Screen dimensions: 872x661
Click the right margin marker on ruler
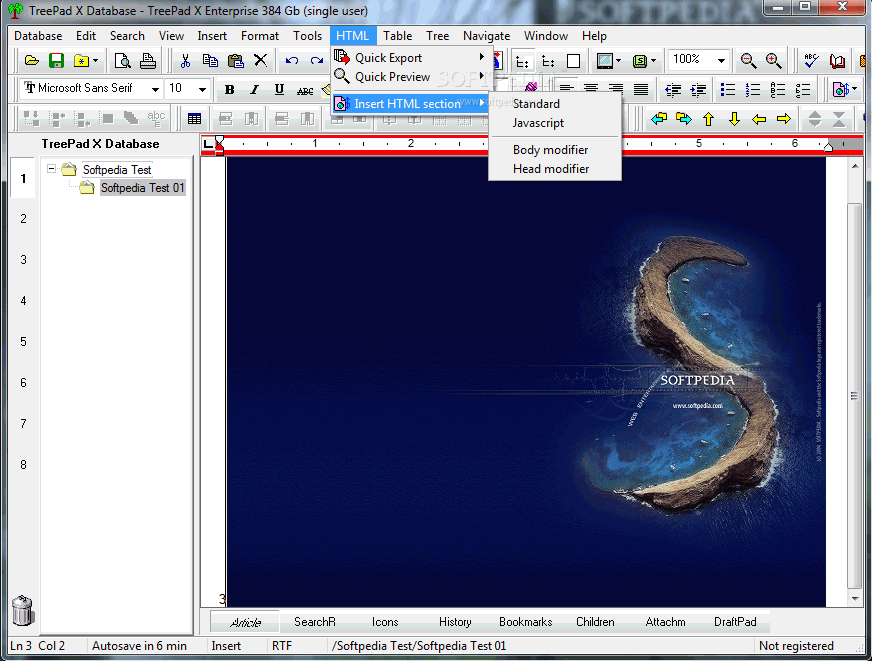point(828,146)
